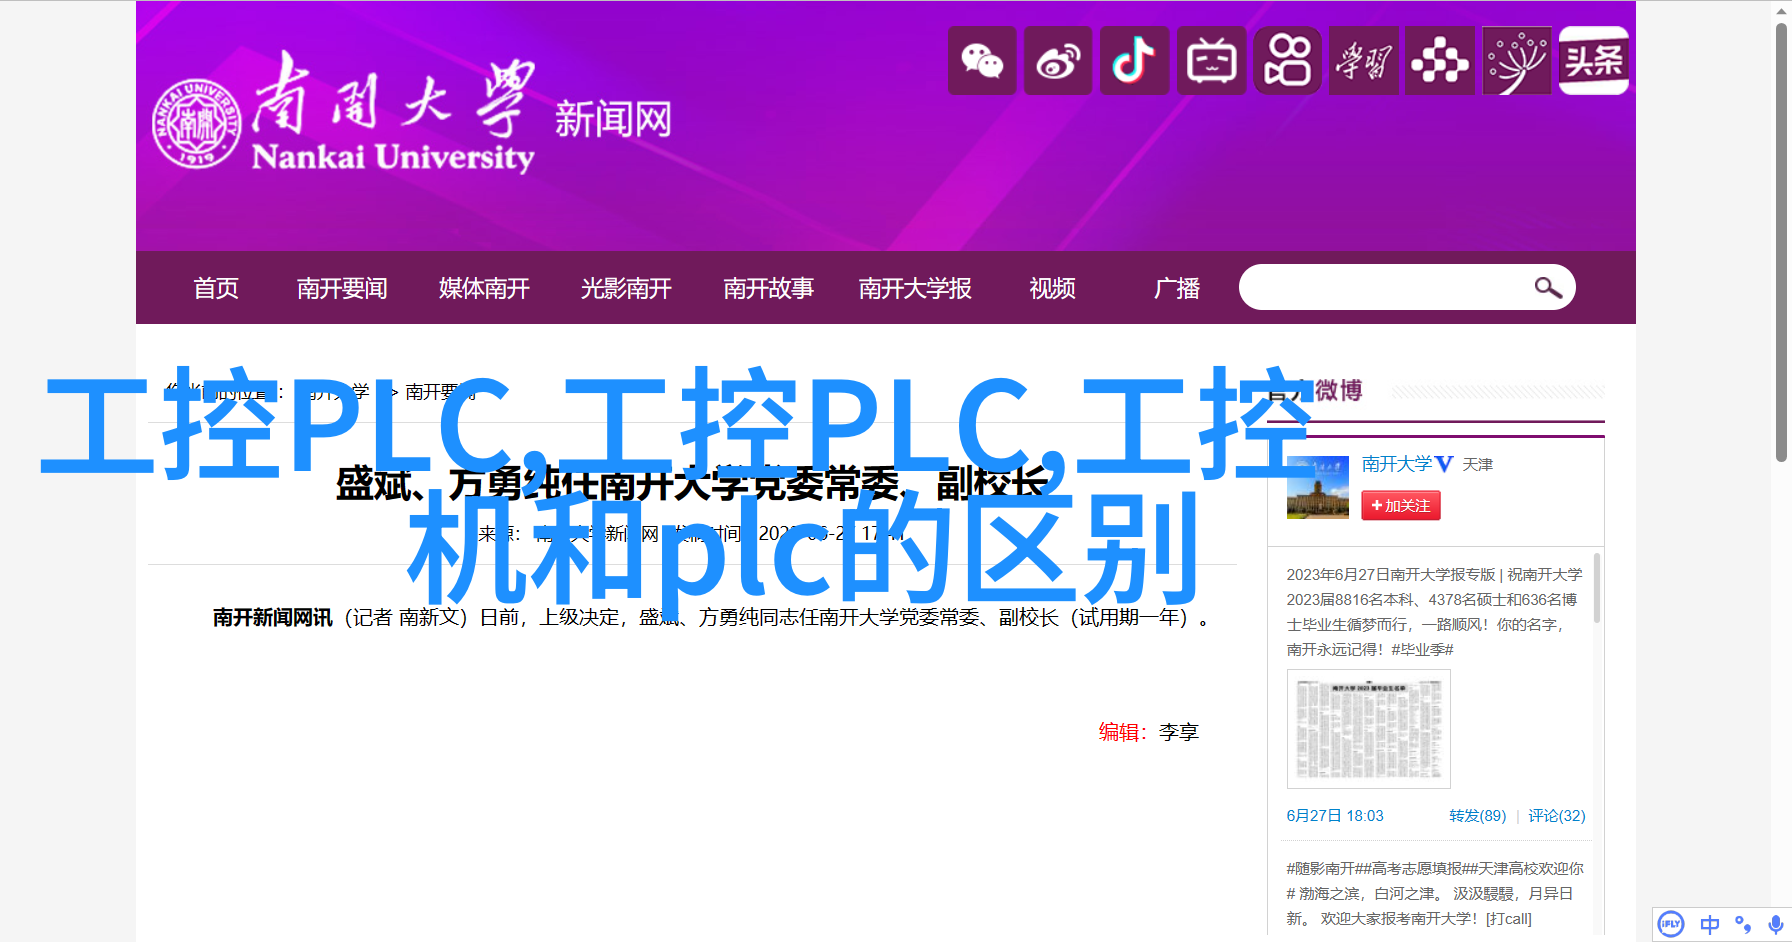Click the red 加关注 follow button
This screenshot has height=942, width=1792.
point(1400,506)
